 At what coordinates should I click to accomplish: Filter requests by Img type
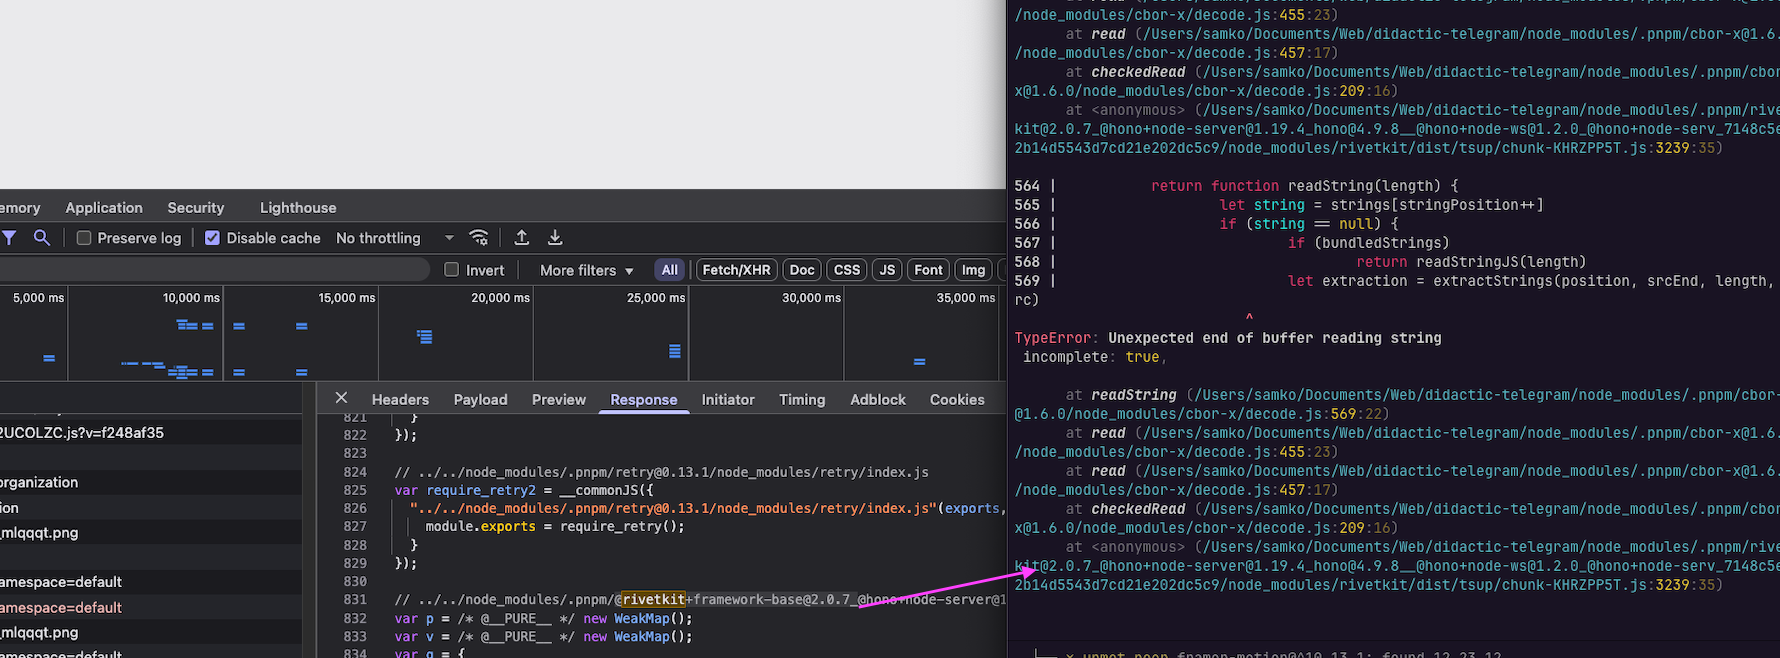973,270
